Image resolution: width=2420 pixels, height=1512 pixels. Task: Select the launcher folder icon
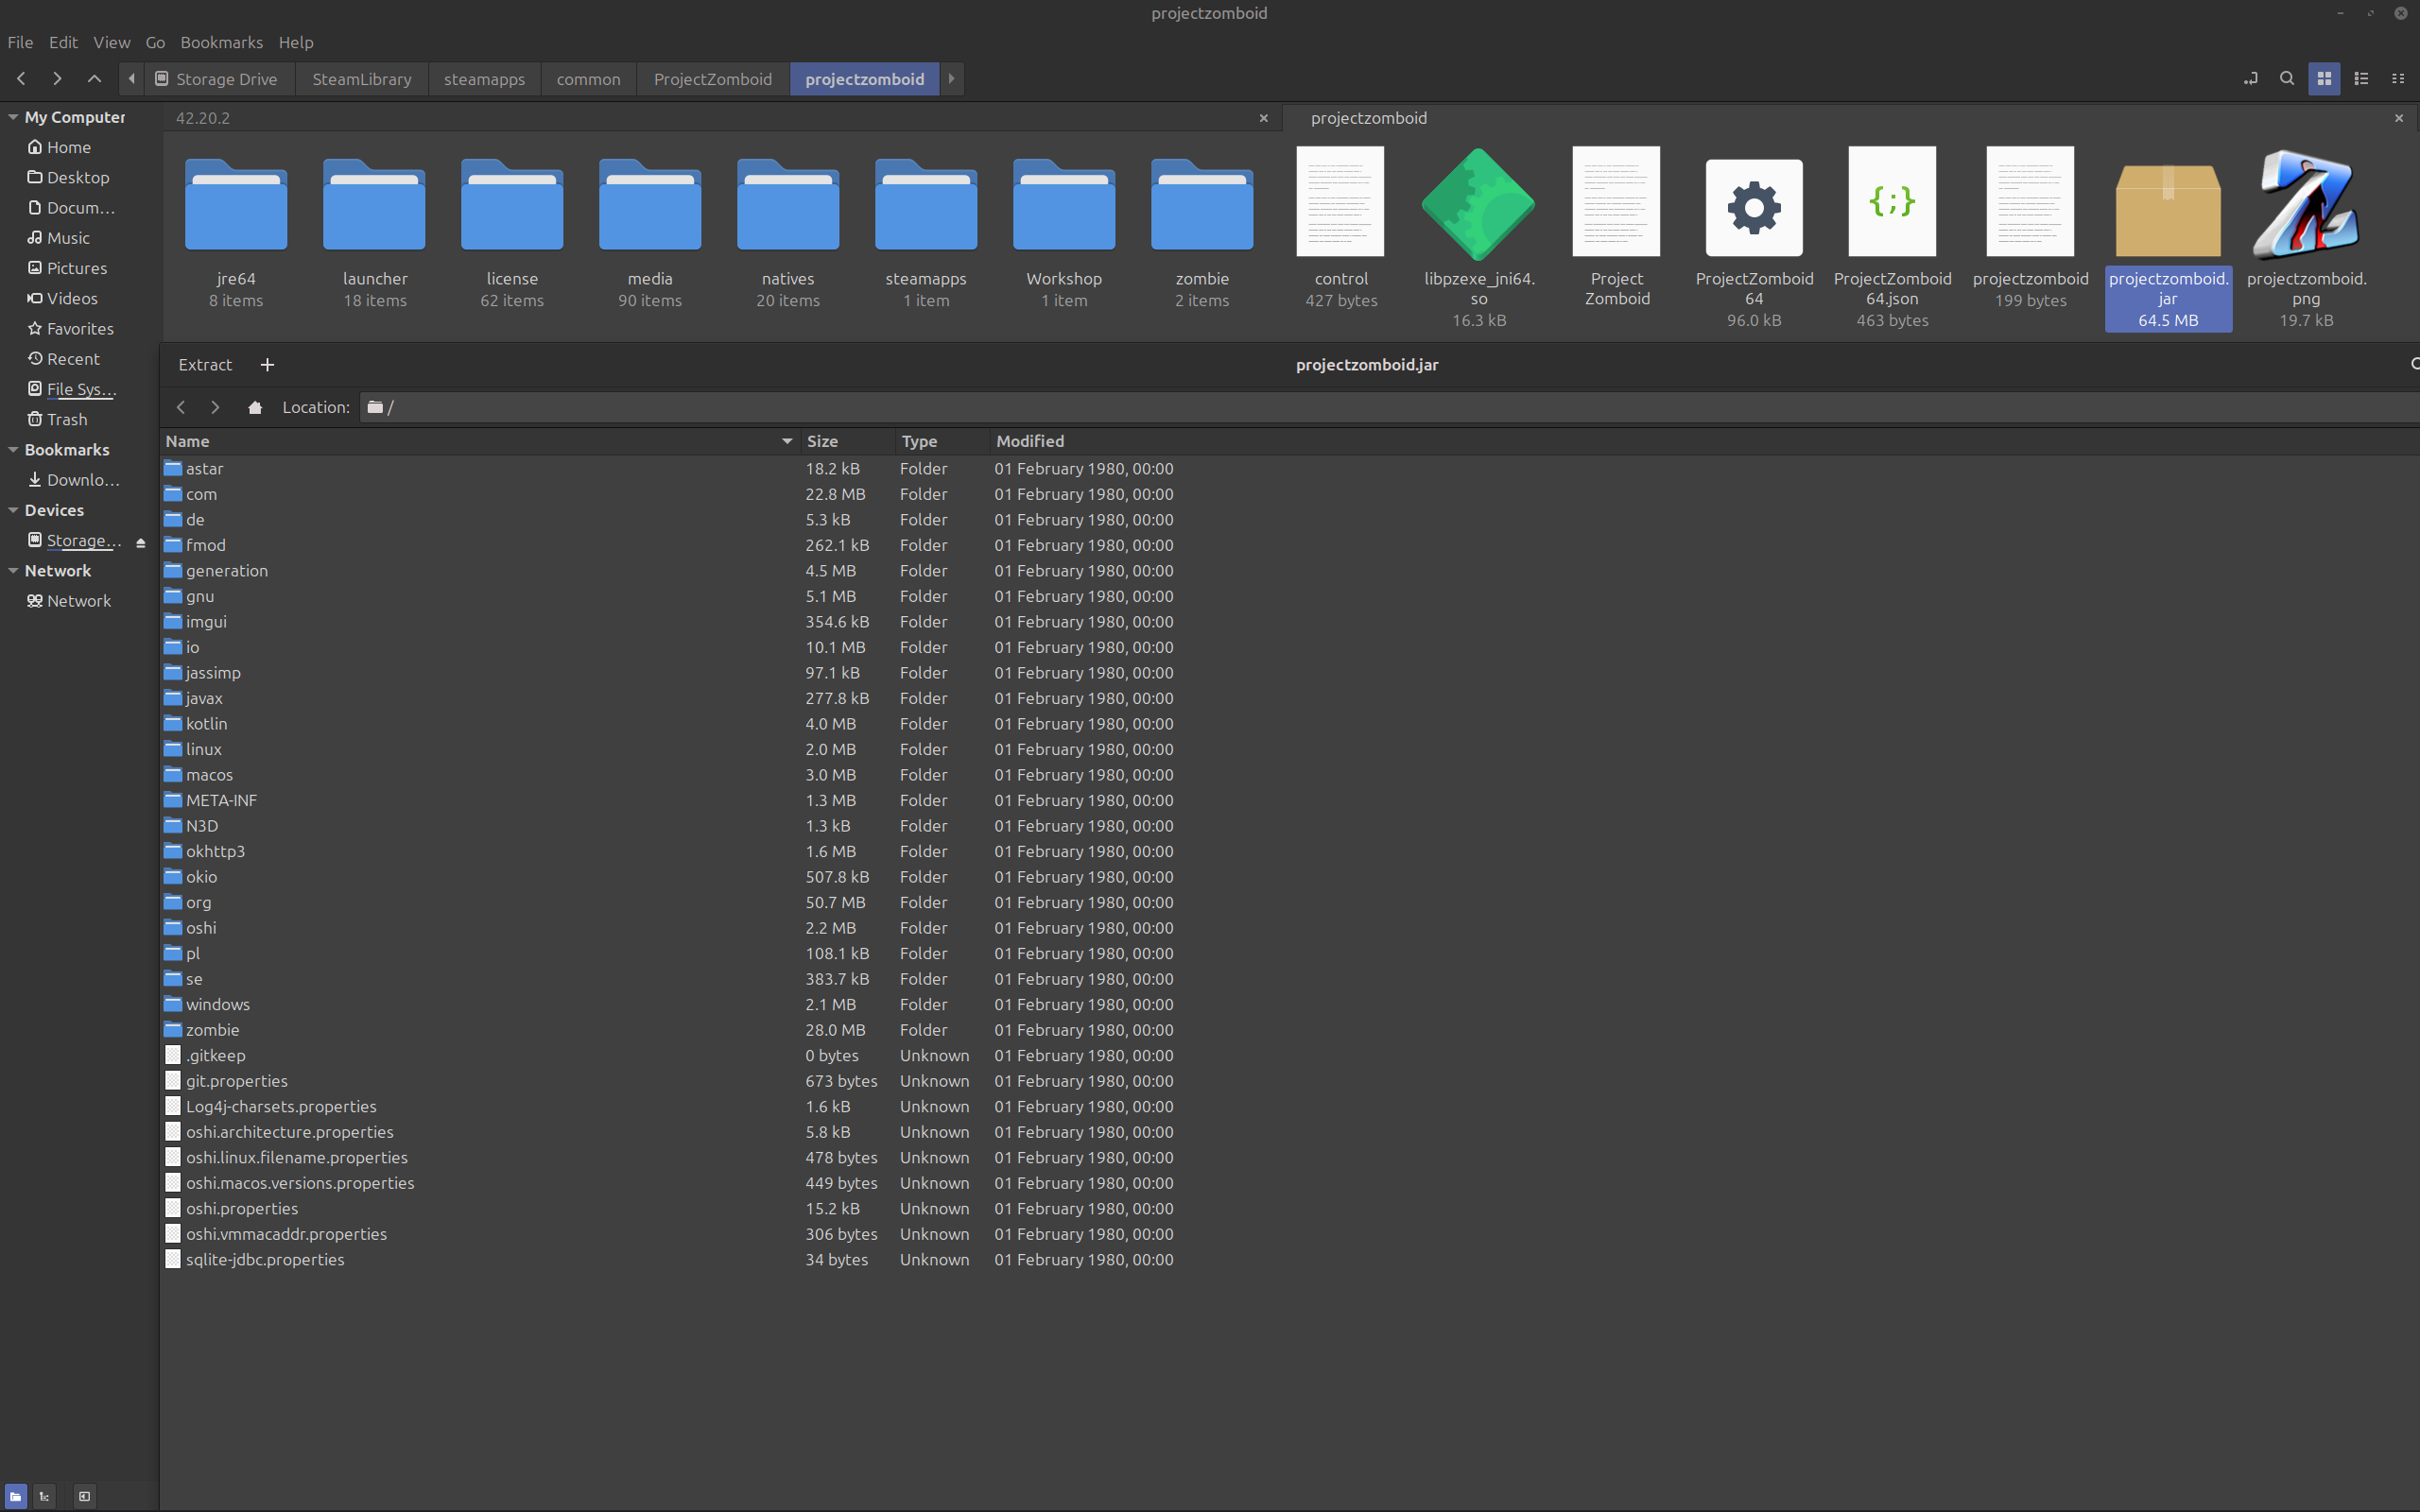click(374, 204)
